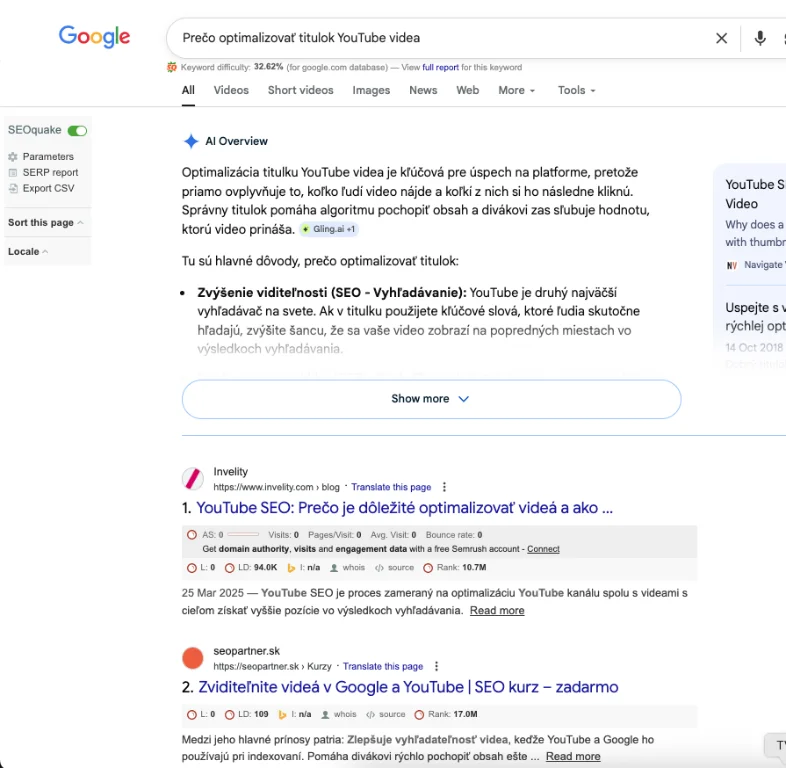Toggle the SEOquake switch off

tap(77, 131)
